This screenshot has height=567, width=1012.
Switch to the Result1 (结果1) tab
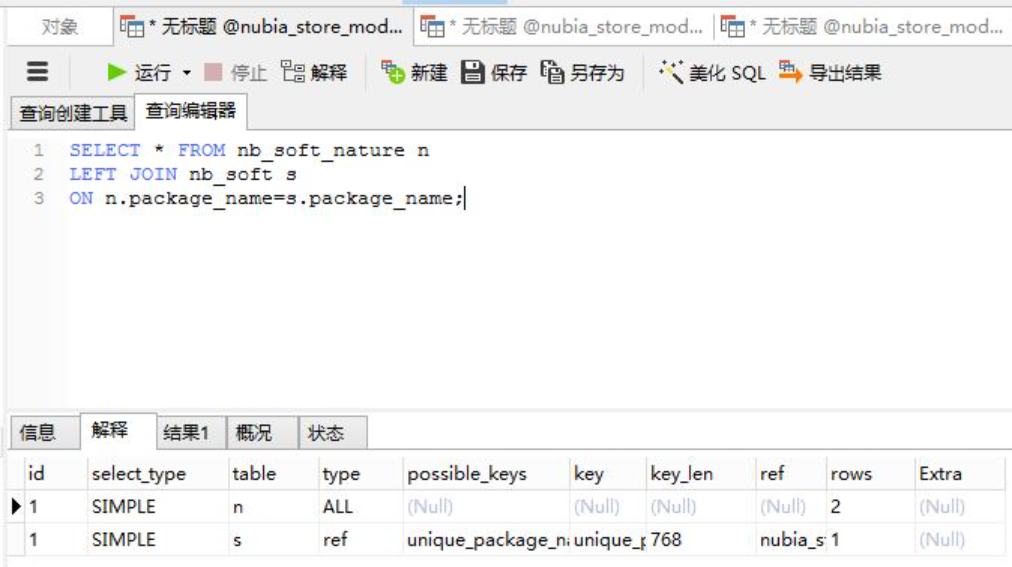coord(191,432)
